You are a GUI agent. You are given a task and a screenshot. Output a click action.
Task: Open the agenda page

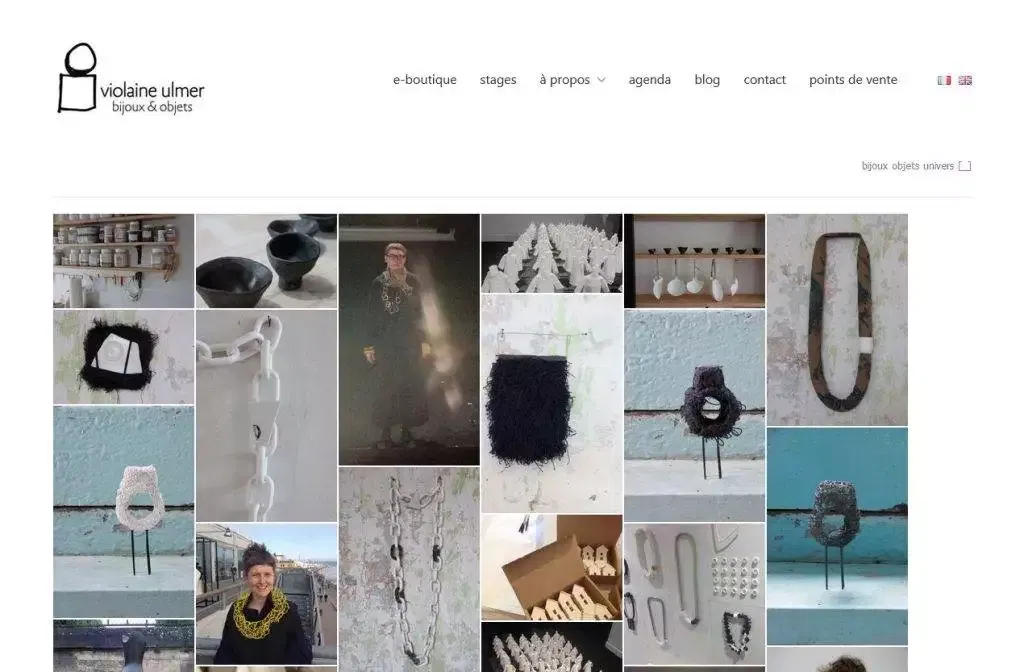pyautogui.click(x=649, y=80)
